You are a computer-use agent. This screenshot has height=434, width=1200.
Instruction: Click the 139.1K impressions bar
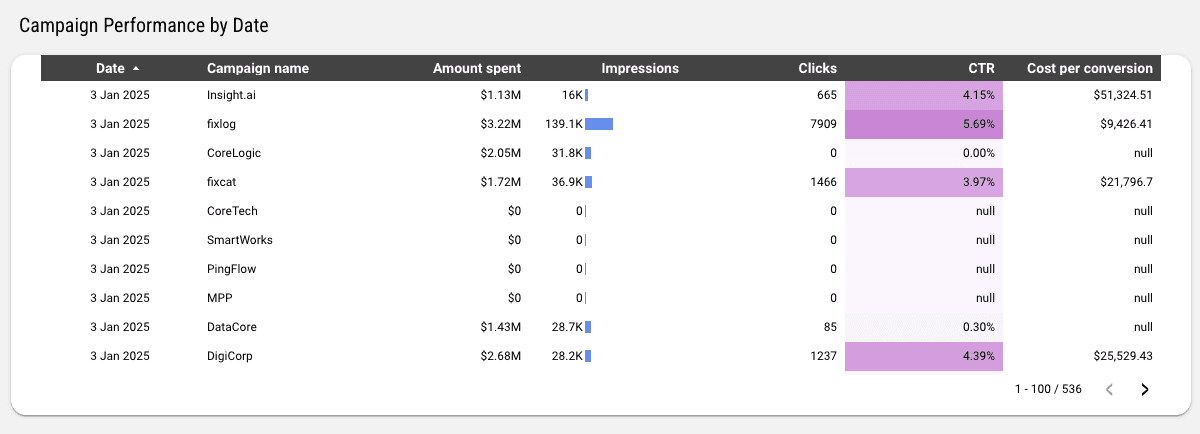point(599,125)
